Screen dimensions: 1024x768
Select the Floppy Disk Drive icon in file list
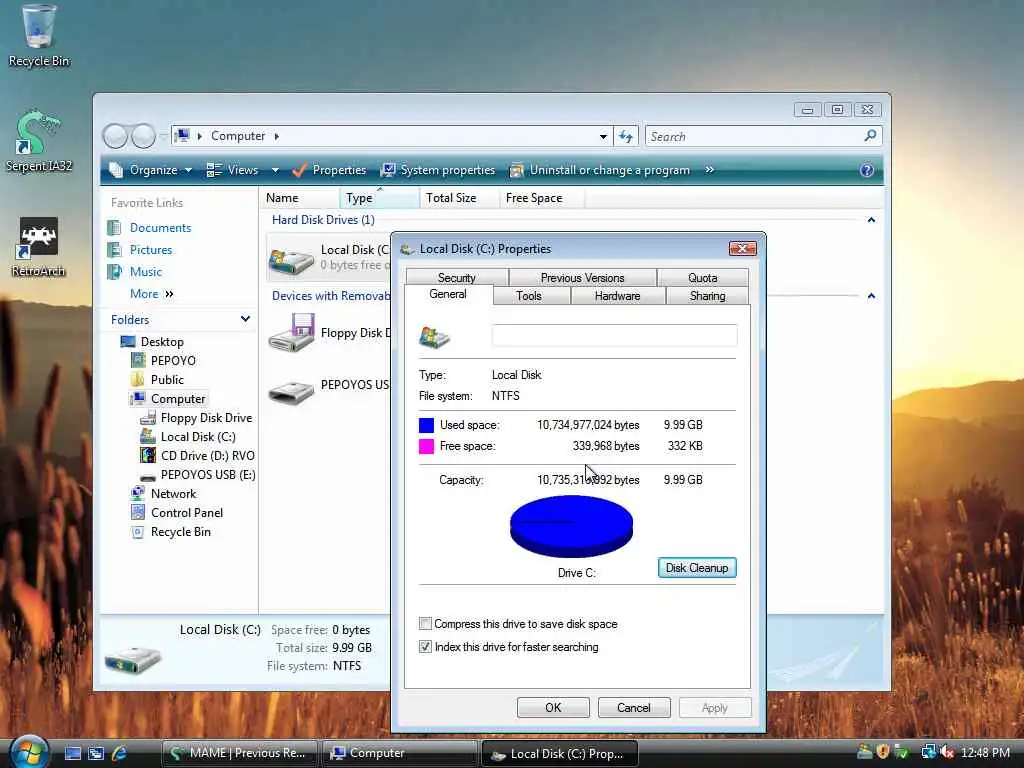pos(291,333)
